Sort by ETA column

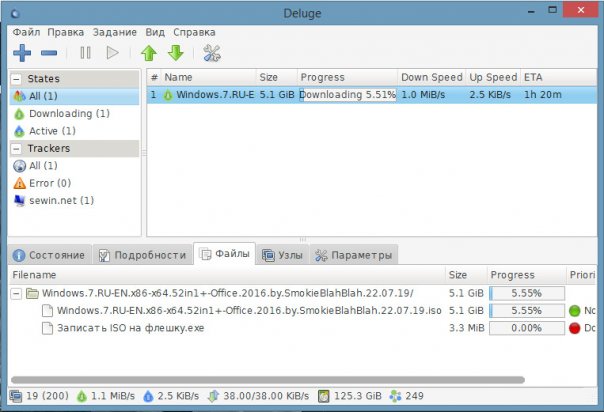click(x=559, y=77)
